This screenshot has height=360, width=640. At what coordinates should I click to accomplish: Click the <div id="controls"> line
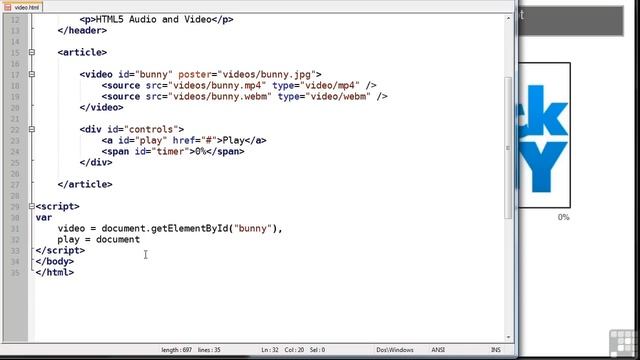click(x=131, y=129)
